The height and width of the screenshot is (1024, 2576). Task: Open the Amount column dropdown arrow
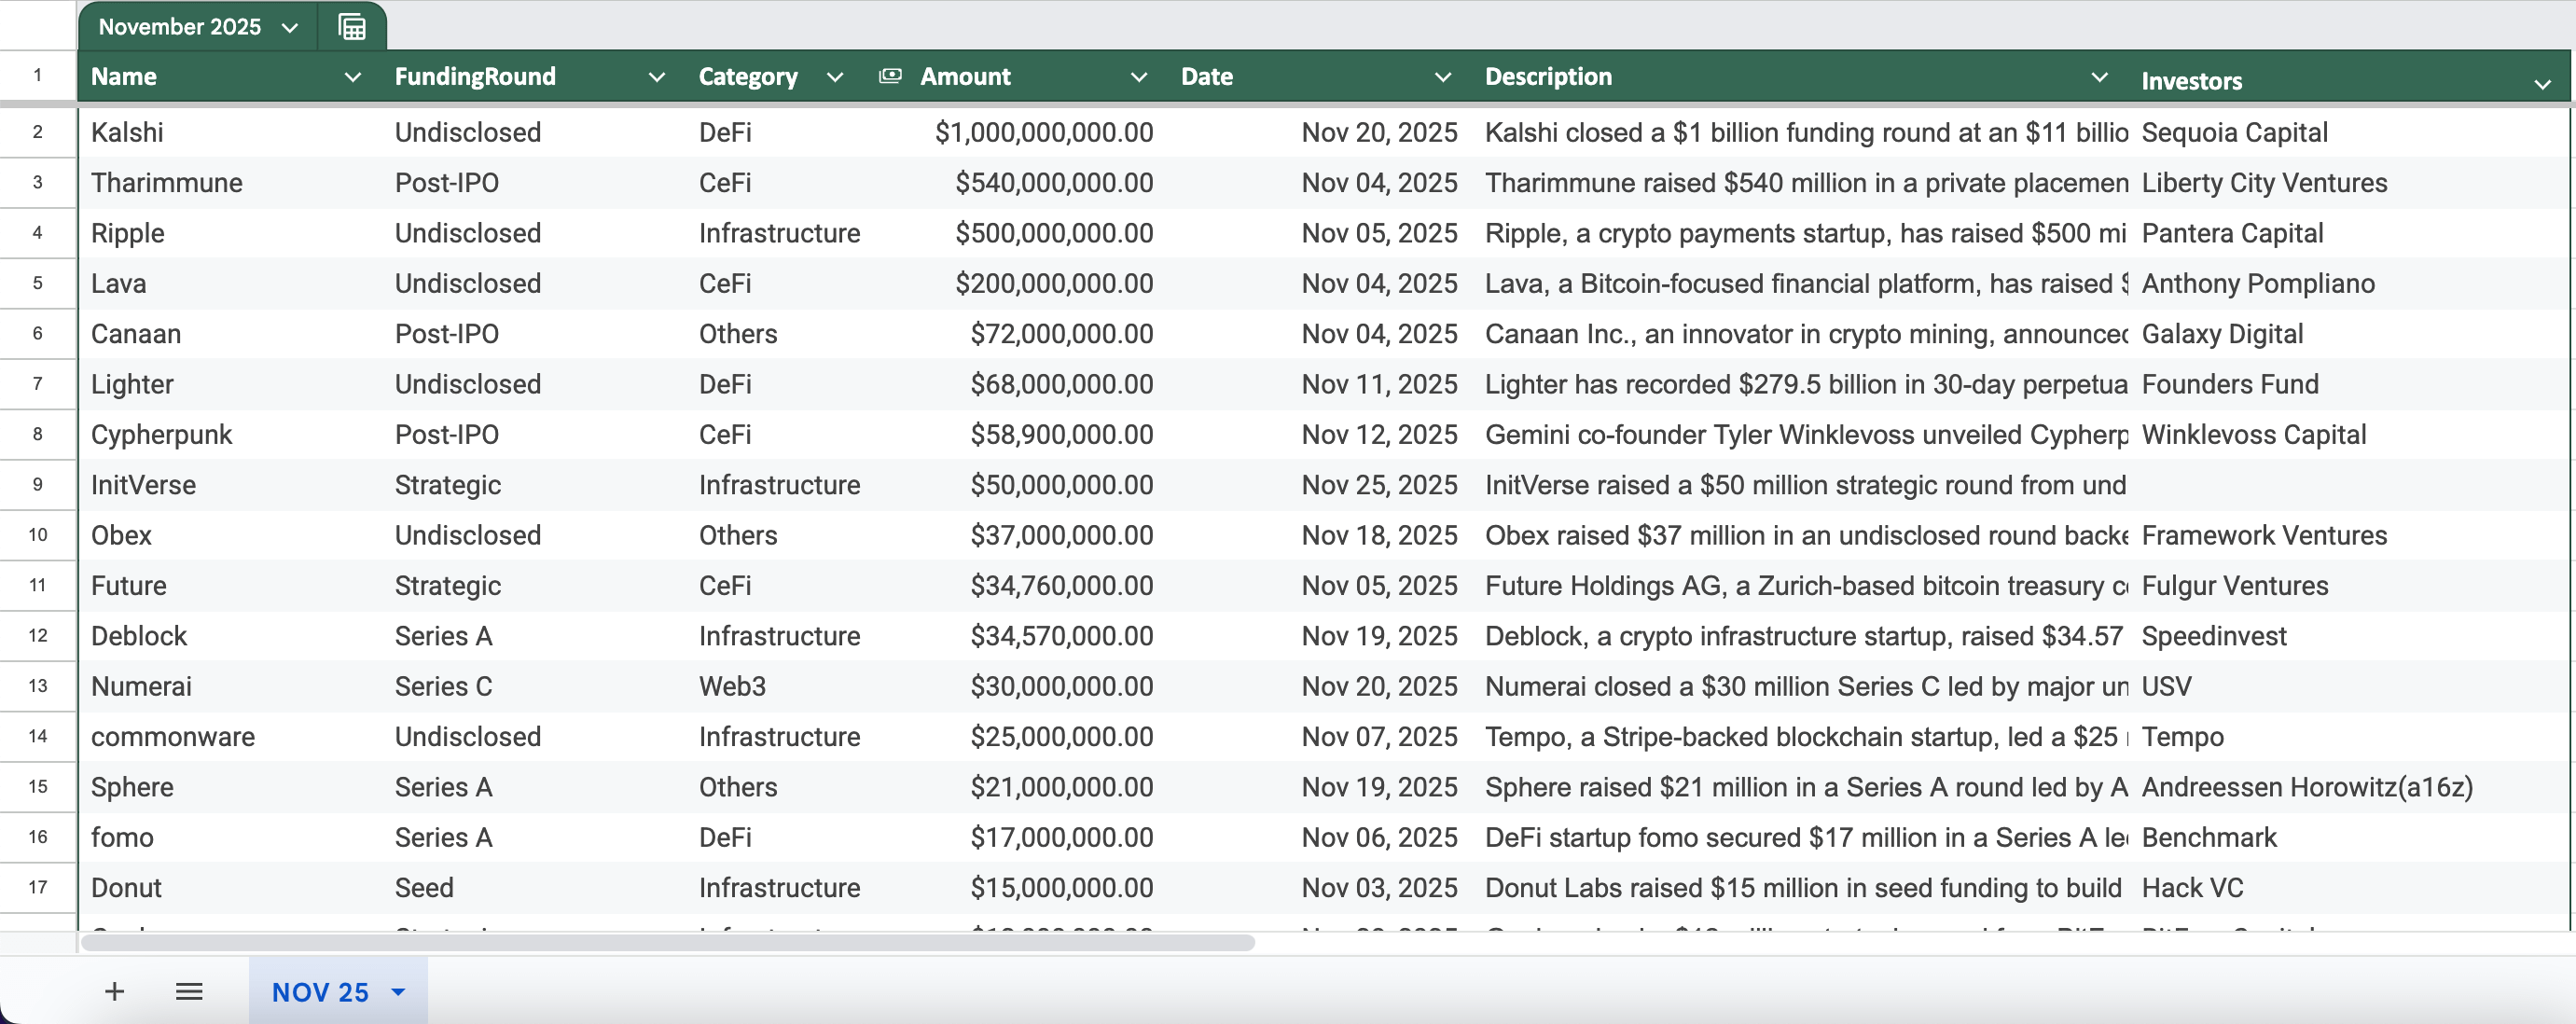pos(1138,77)
